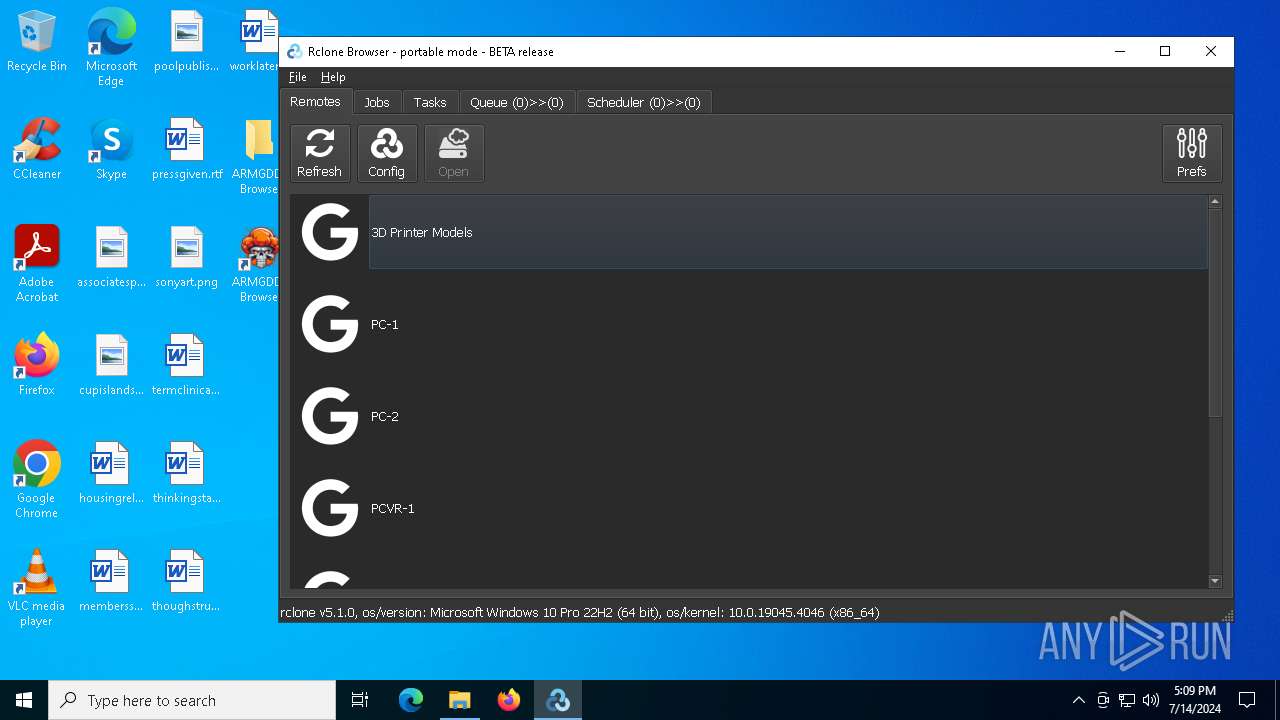1280x720 pixels.
Task: Open the Help menu
Action: tap(333, 77)
